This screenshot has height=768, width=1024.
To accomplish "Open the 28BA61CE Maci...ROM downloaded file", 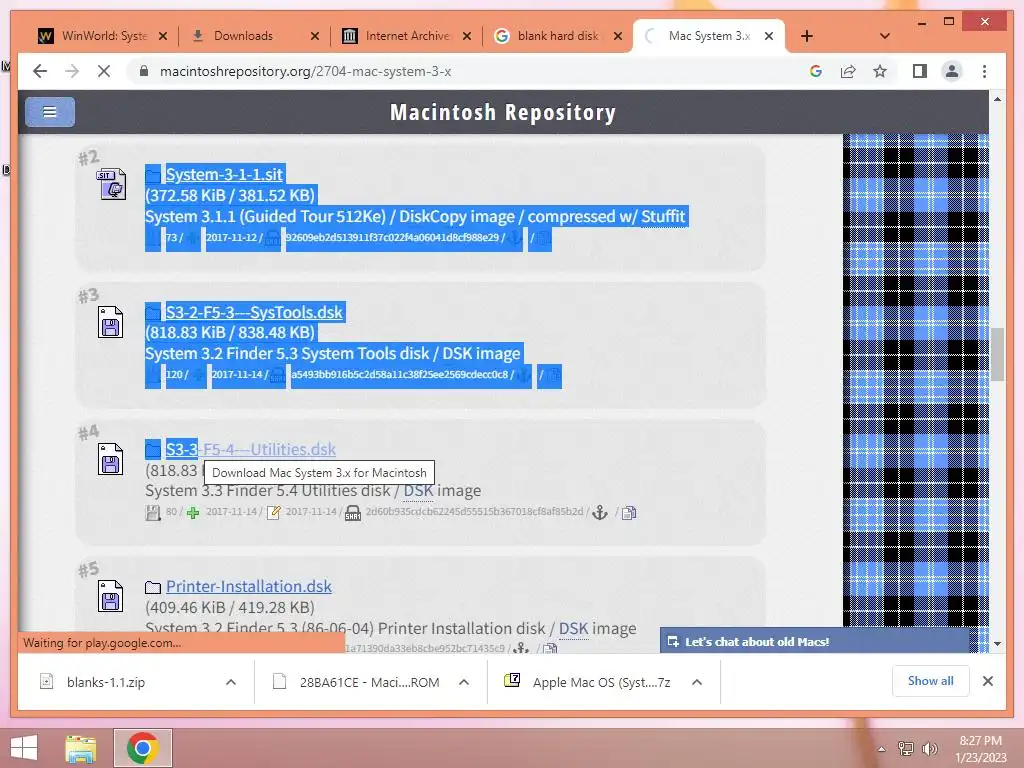I will (370, 682).
